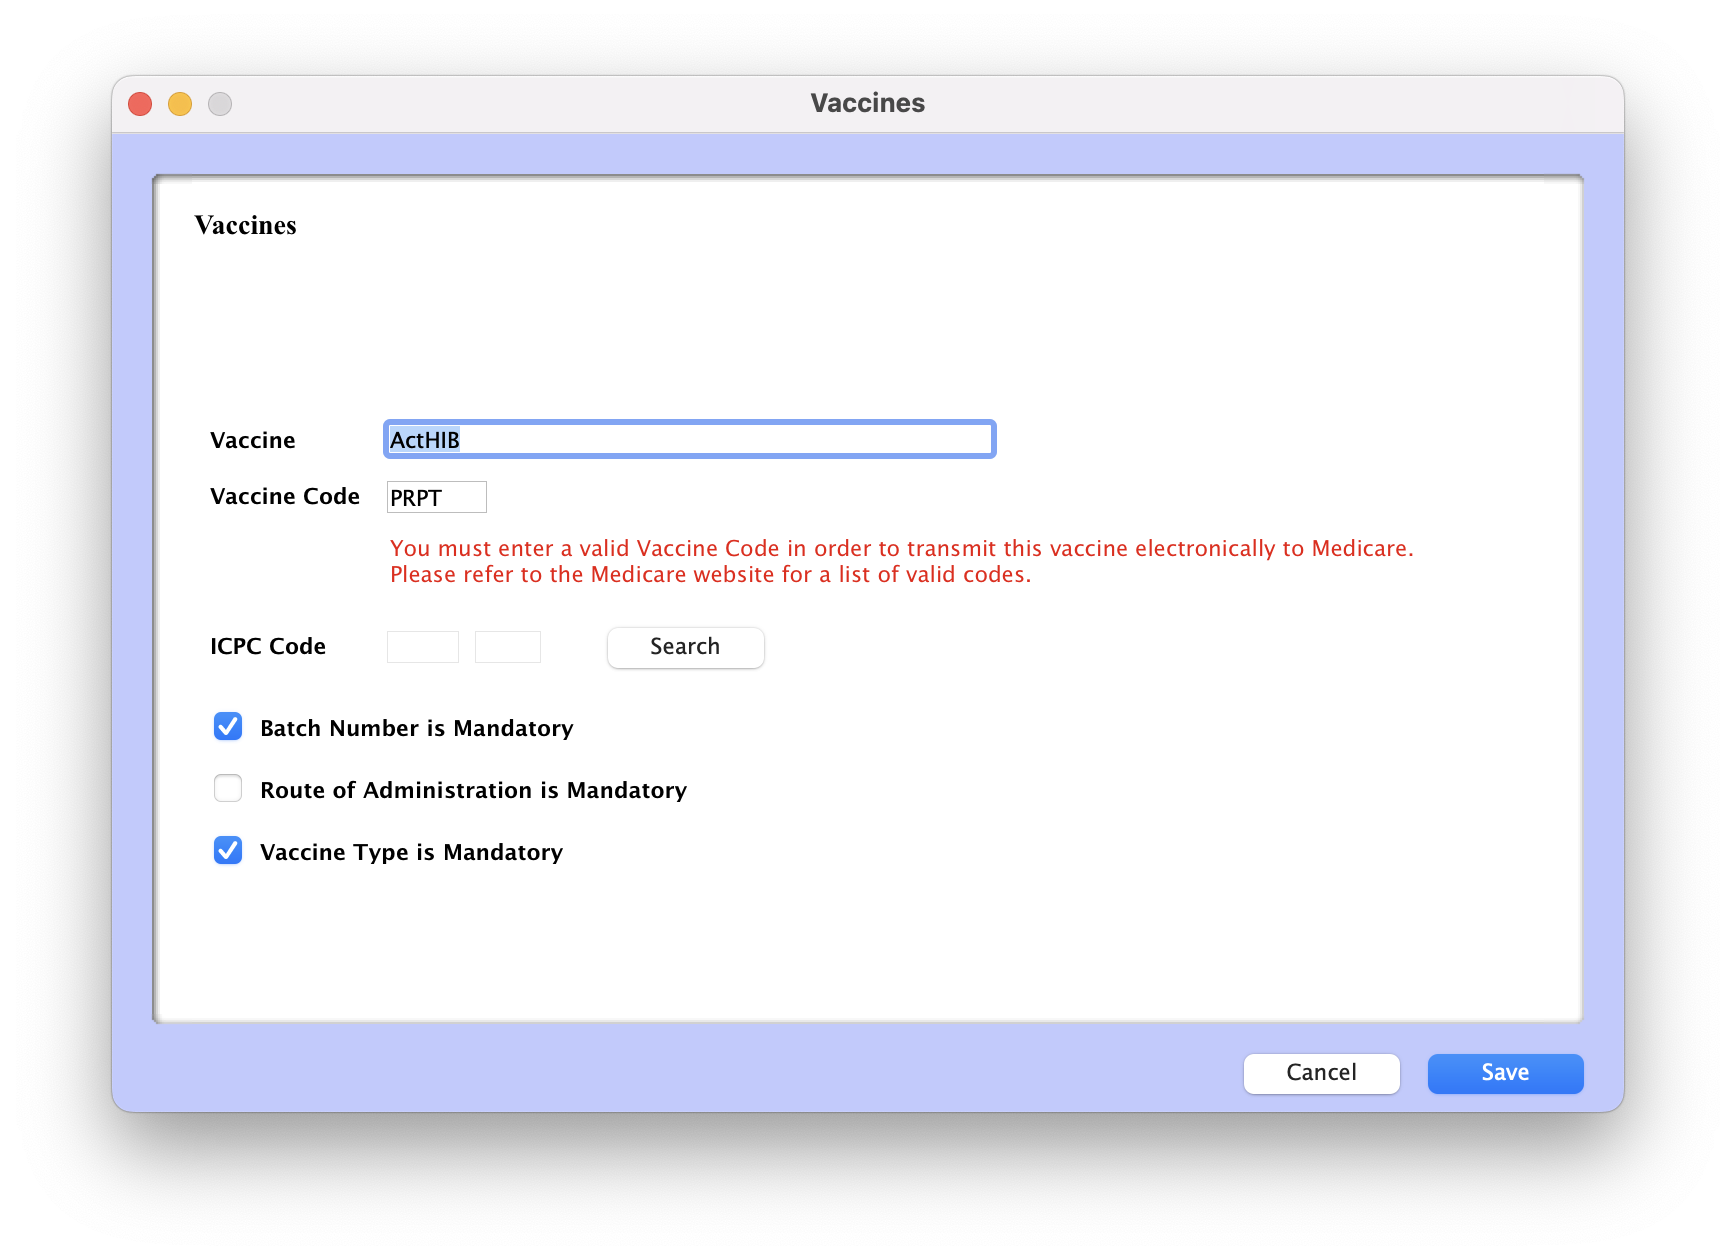Click the Vaccines title in the title bar
Viewport: 1736px width, 1260px height.
coord(867,103)
